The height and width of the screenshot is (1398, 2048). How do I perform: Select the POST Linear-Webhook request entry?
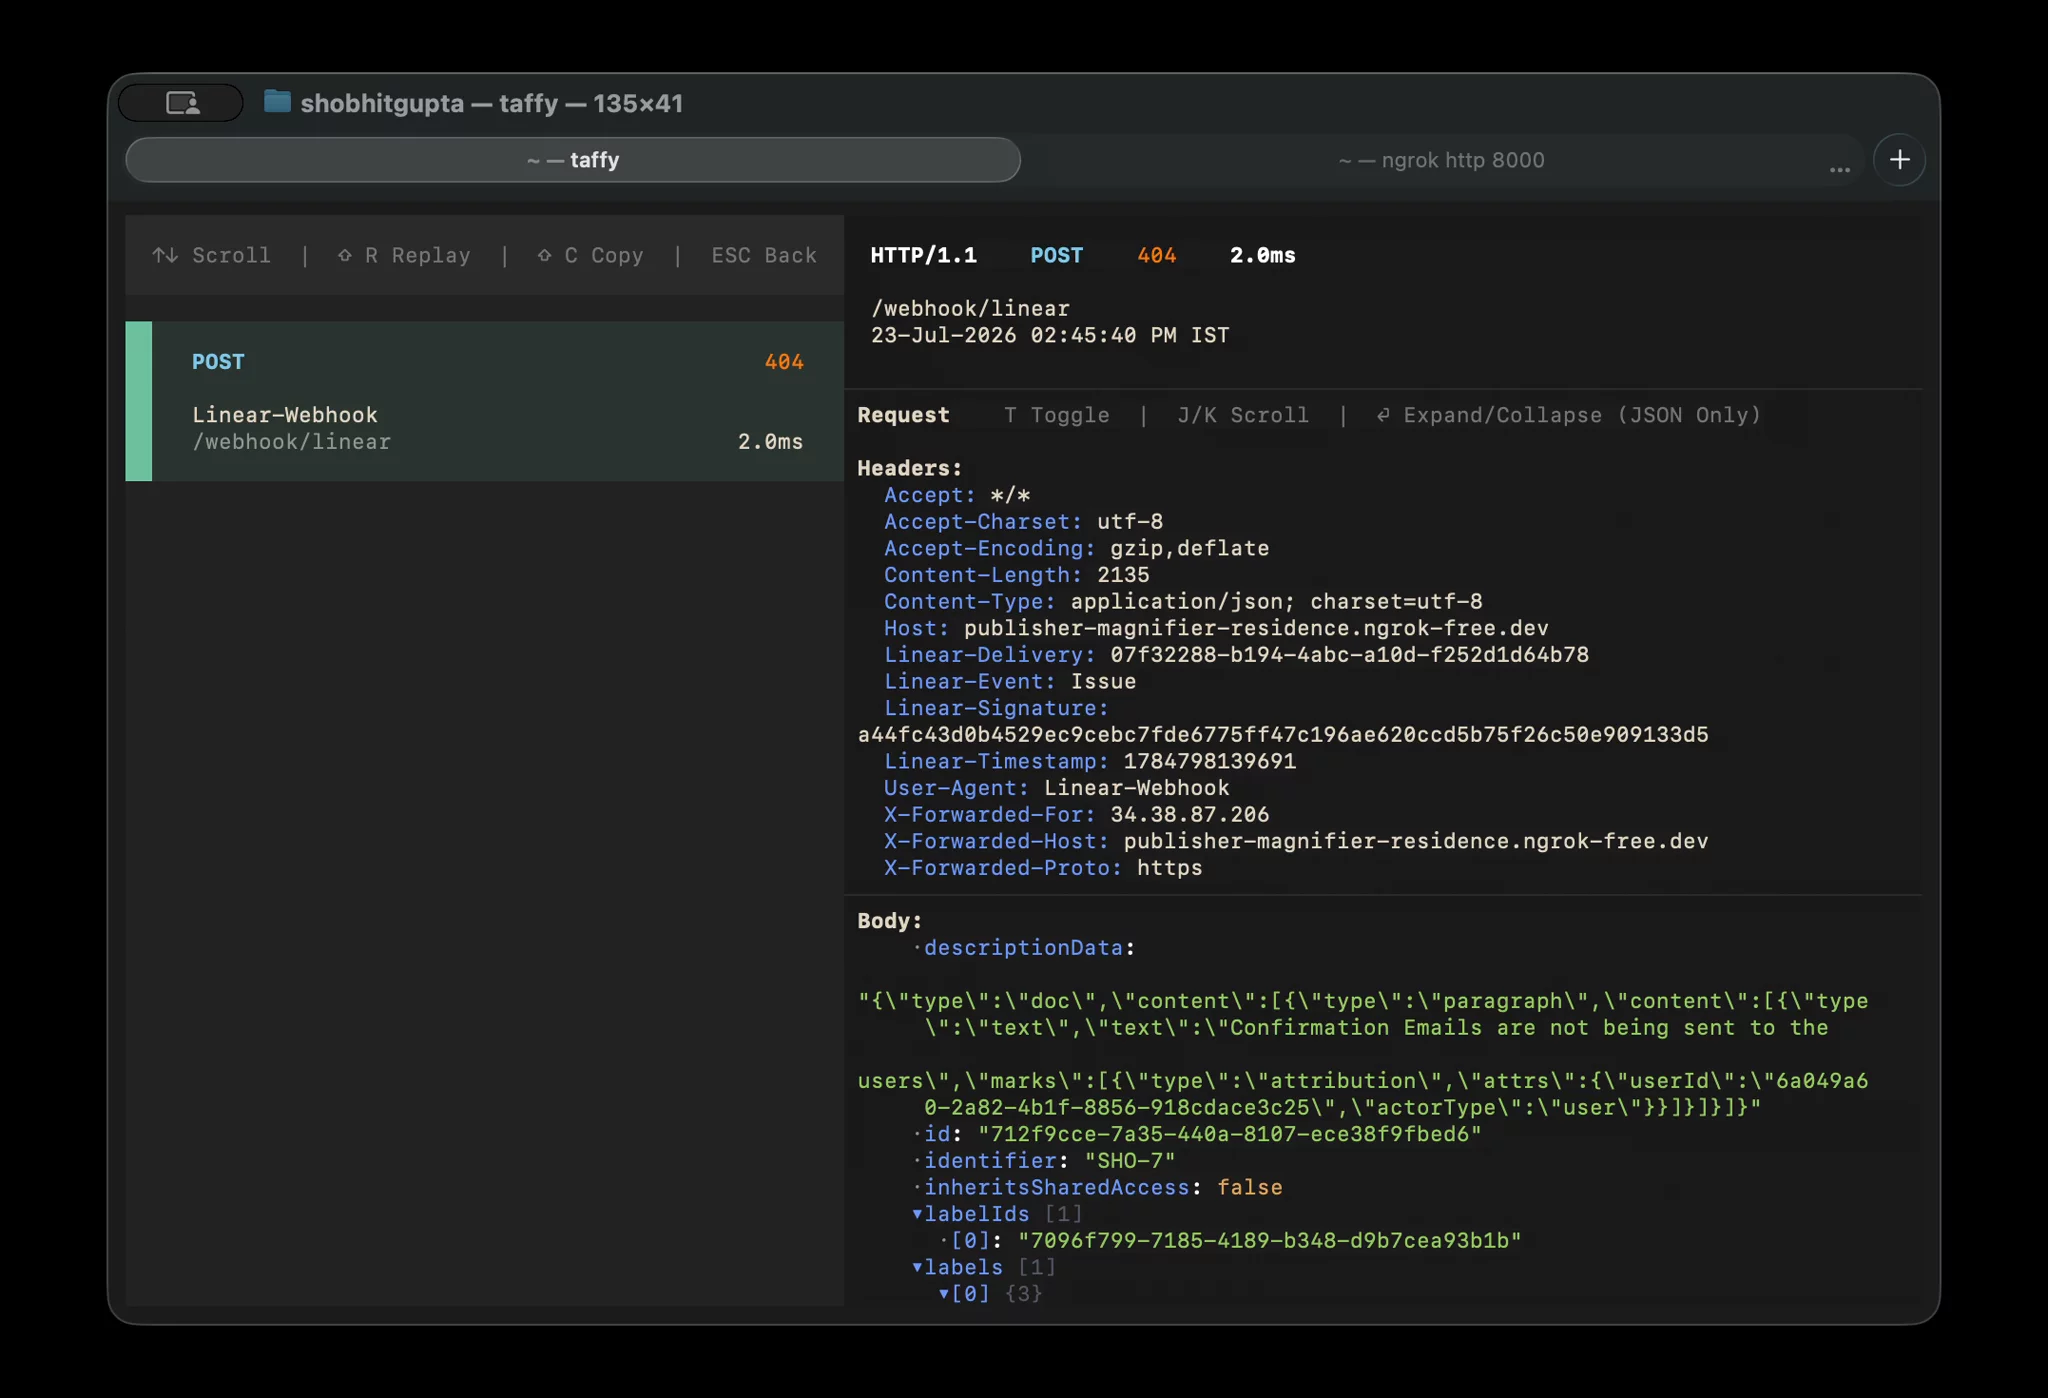coord(485,401)
